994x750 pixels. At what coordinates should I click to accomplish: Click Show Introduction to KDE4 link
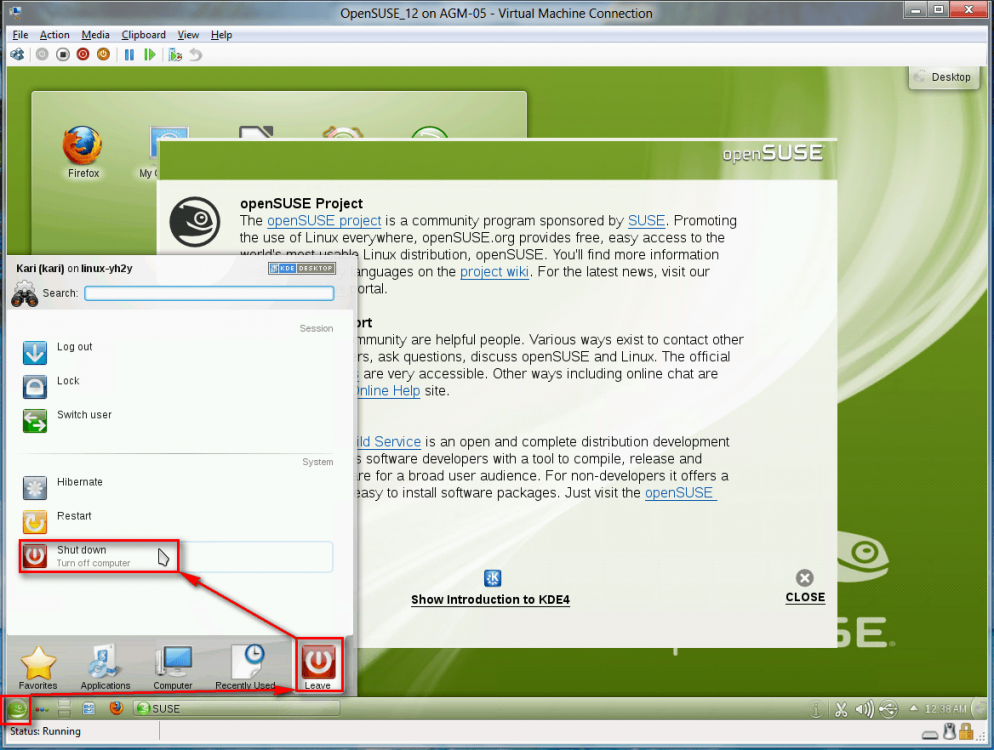pos(490,599)
